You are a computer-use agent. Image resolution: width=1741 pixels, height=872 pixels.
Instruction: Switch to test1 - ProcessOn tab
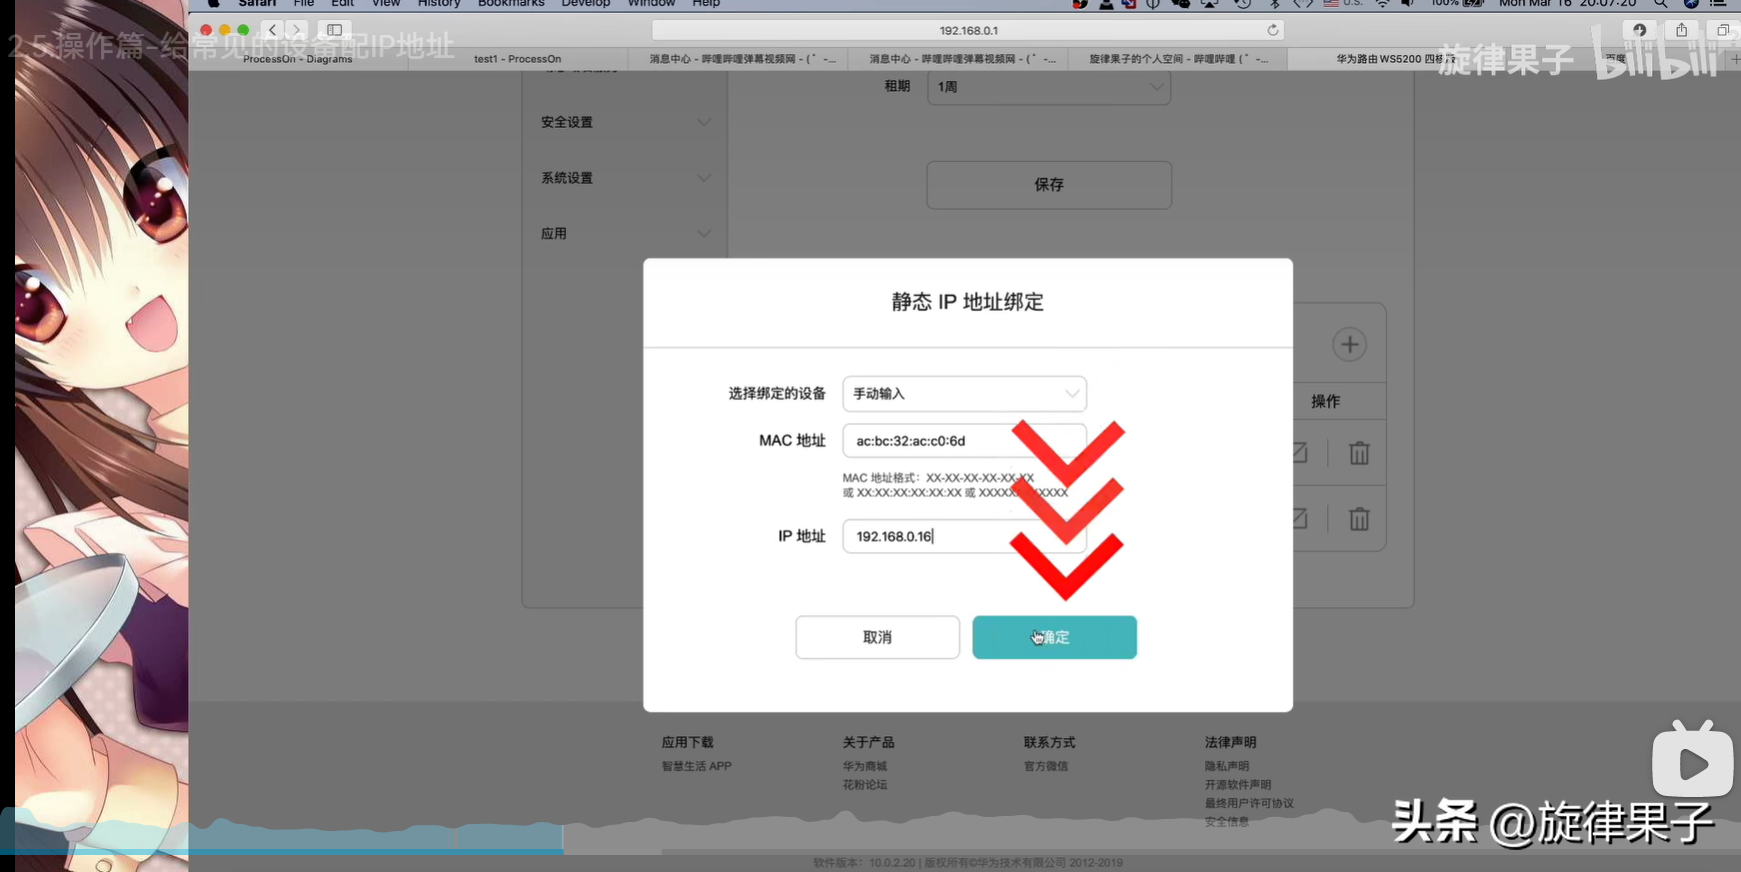517,59
